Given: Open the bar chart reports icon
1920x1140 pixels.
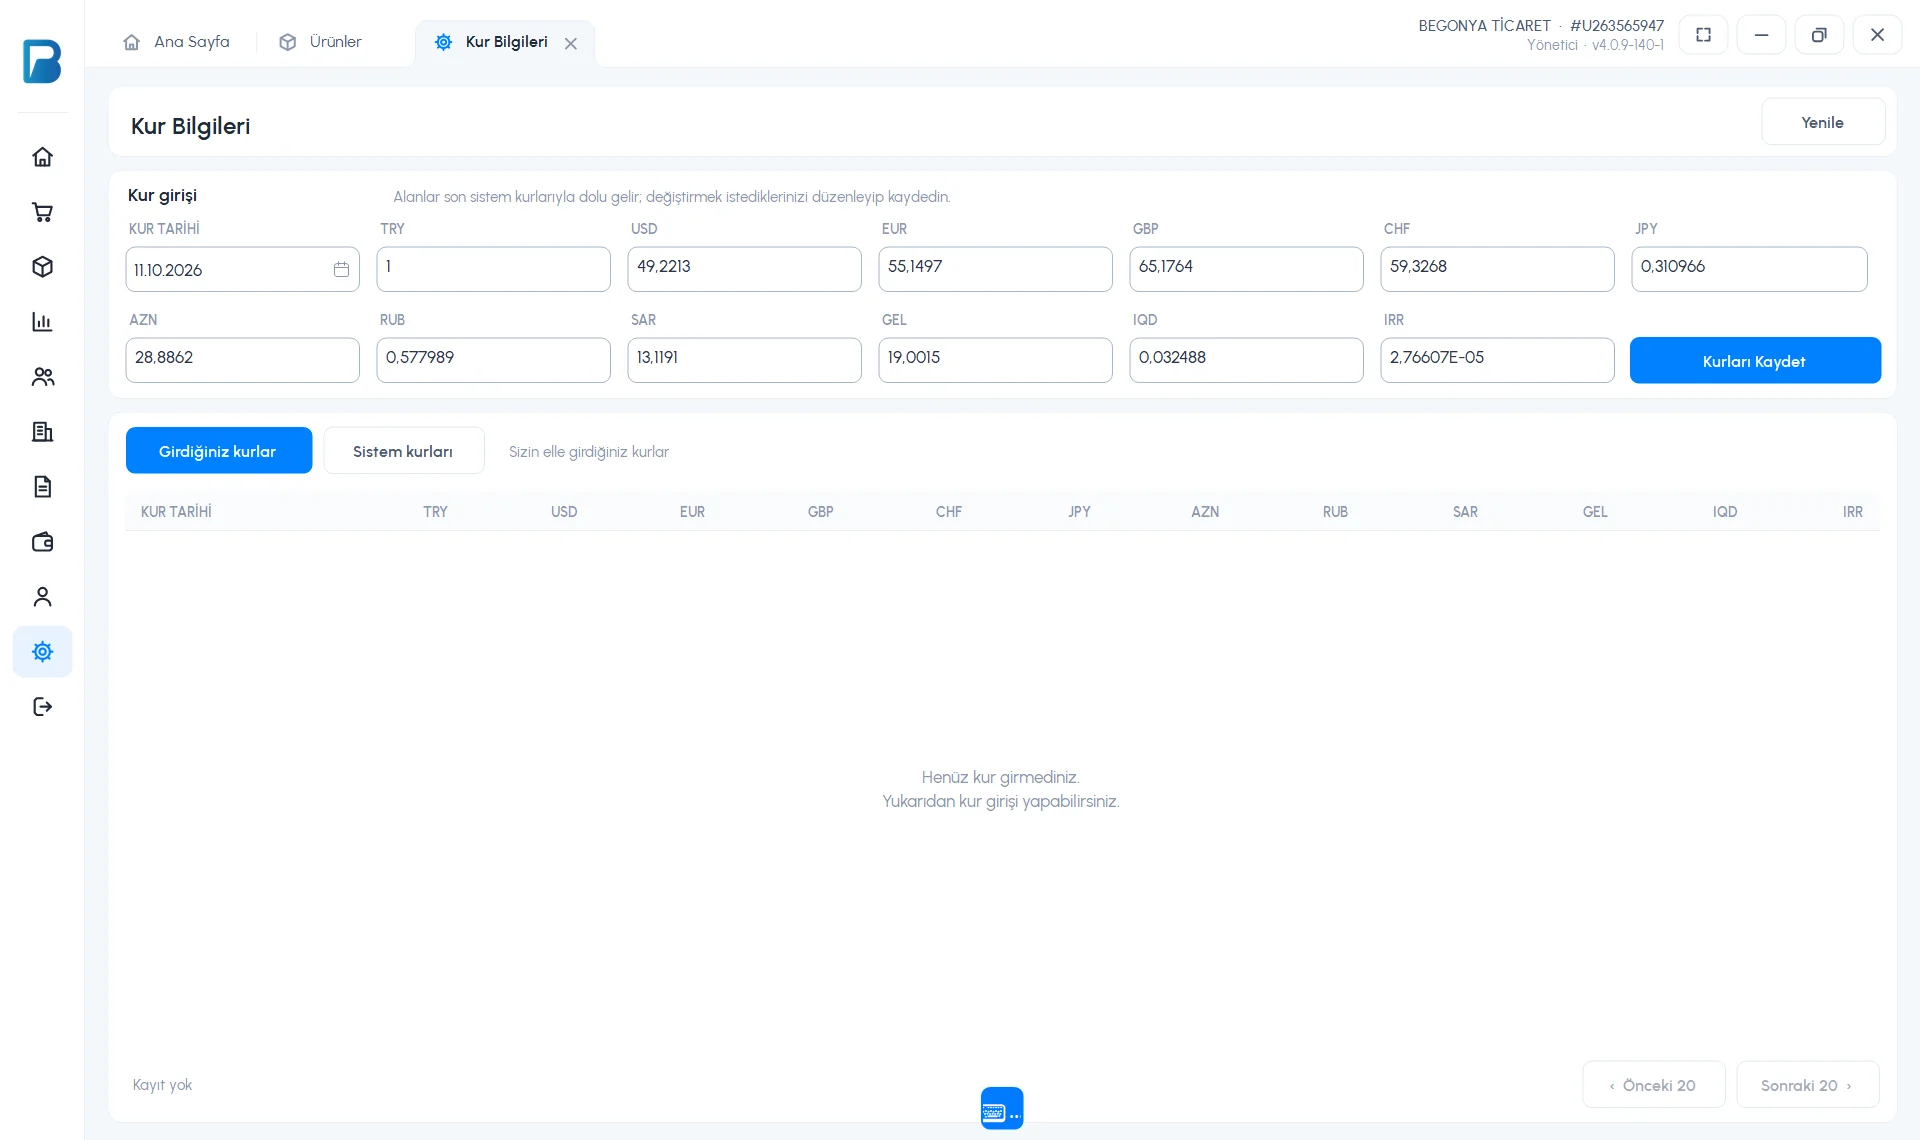Looking at the screenshot, I should click(42, 322).
